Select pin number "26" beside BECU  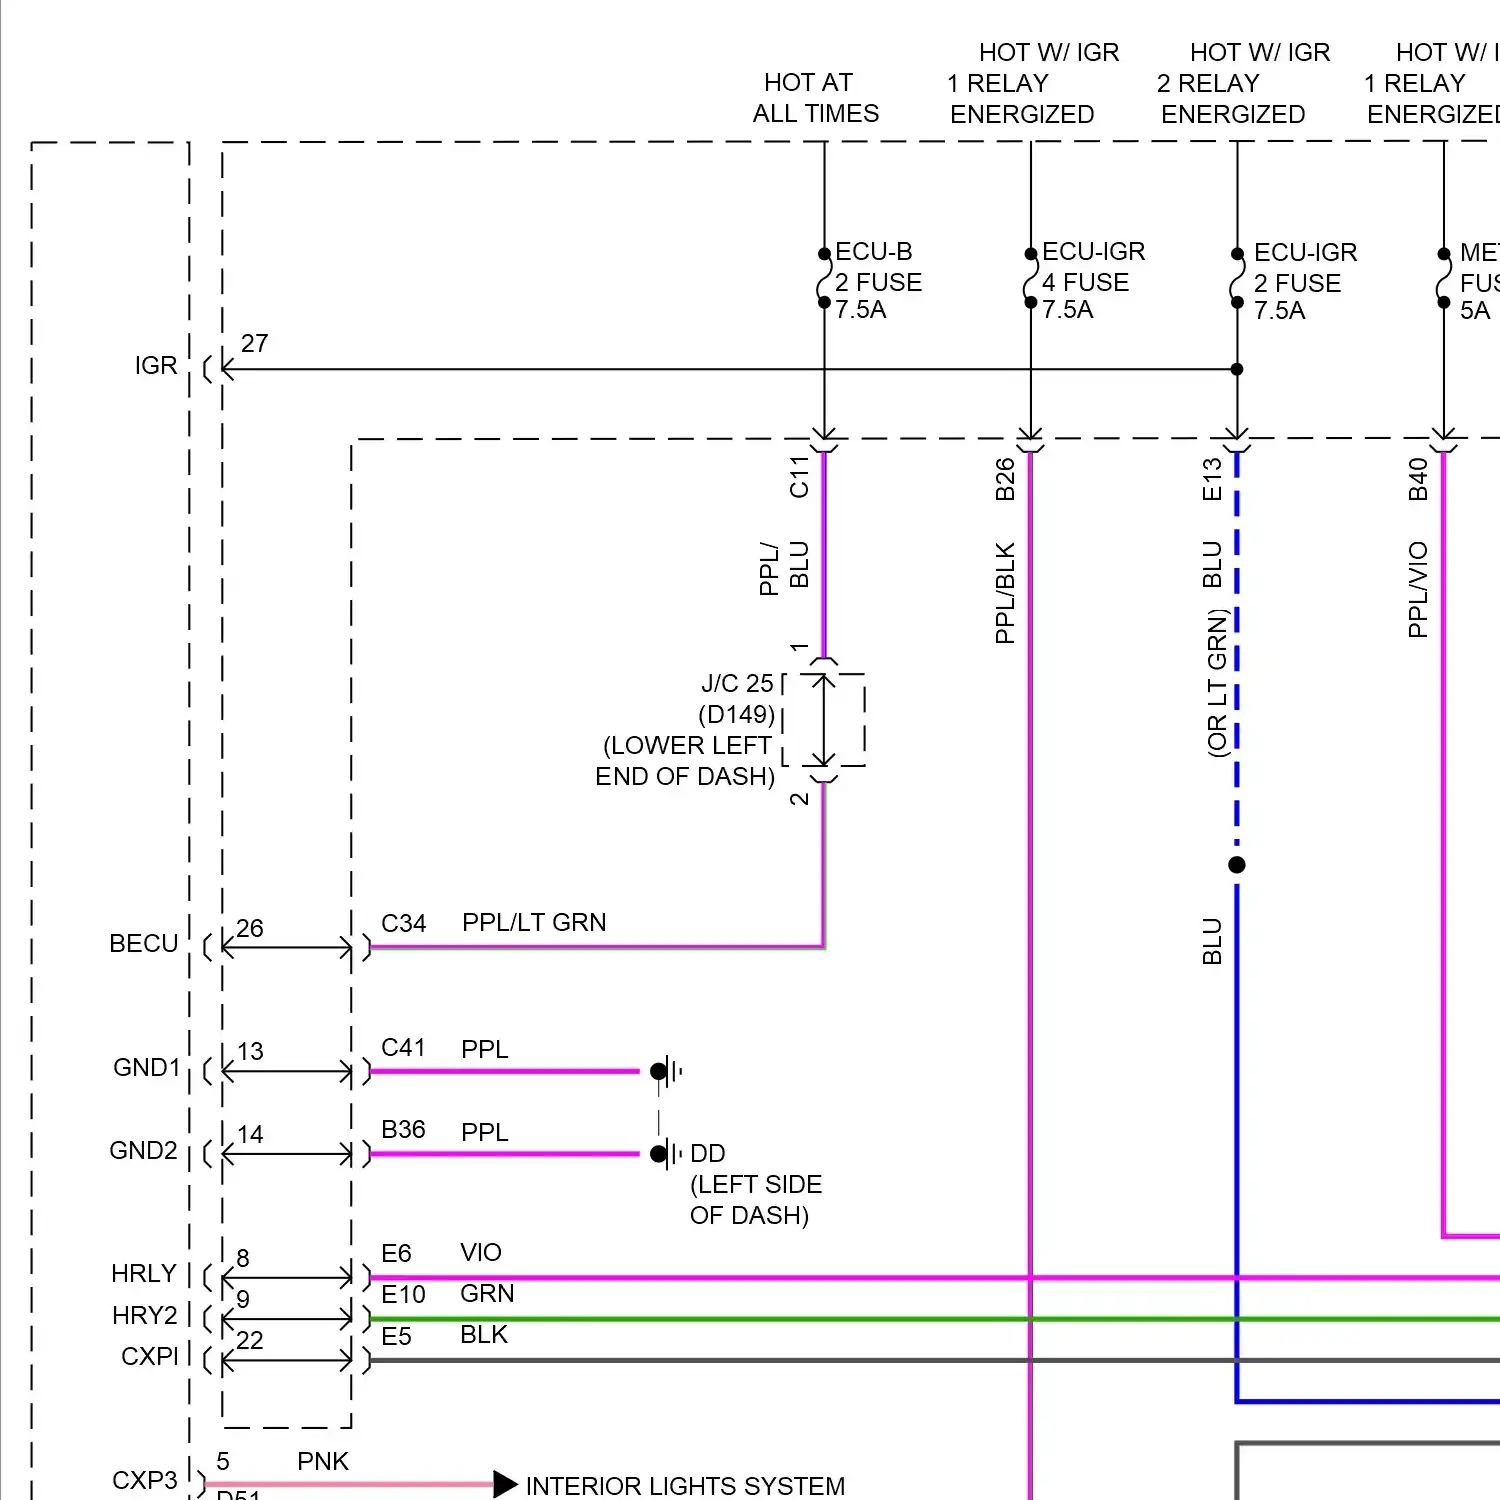[x=250, y=929]
